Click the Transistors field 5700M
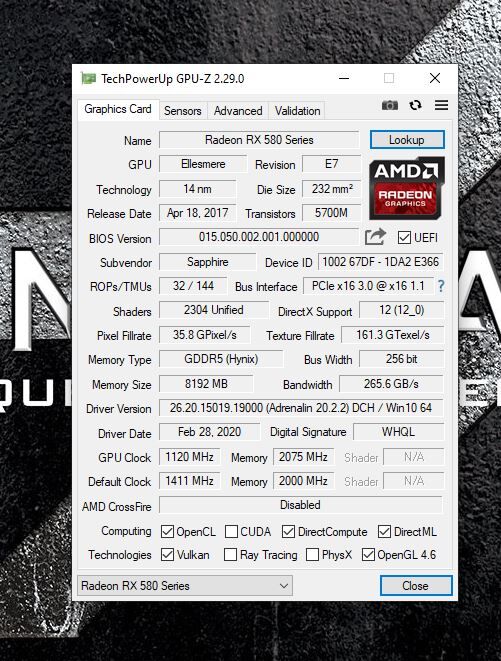This screenshot has height=661, width=501. [x=331, y=213]
